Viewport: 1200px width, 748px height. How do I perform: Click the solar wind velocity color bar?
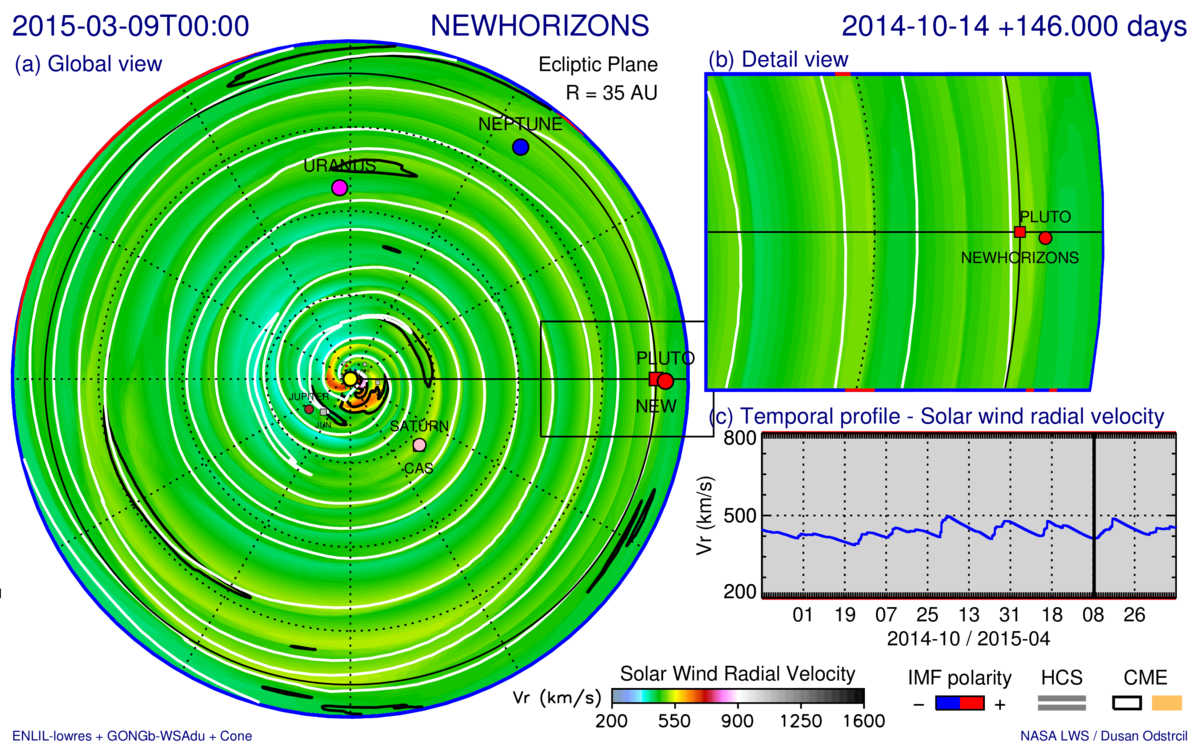tap(737, 696)
